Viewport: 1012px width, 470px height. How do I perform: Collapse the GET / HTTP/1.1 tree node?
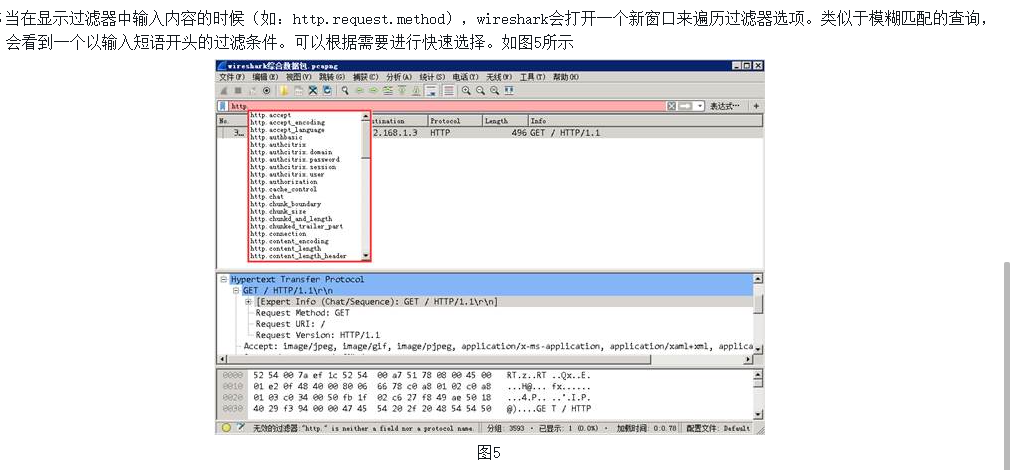tap(236, 291)
